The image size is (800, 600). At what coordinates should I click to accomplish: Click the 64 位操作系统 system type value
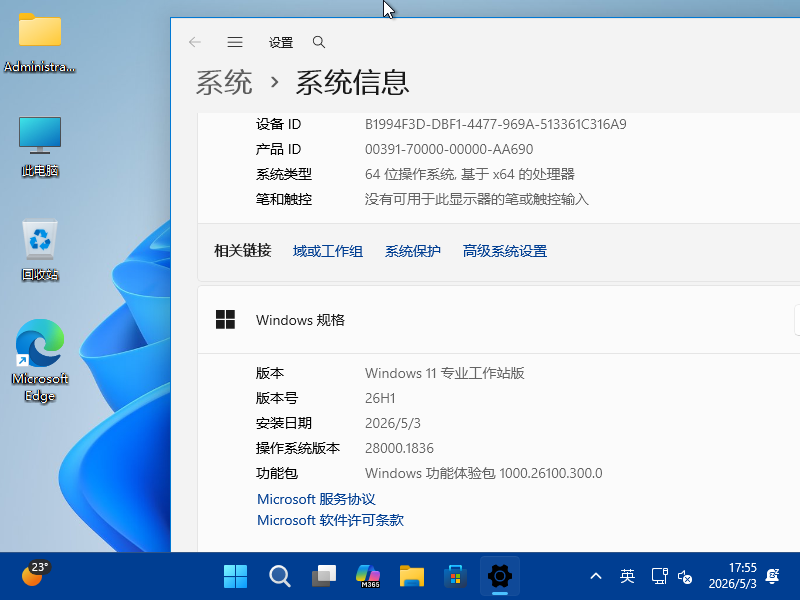[x=469, y=174]
